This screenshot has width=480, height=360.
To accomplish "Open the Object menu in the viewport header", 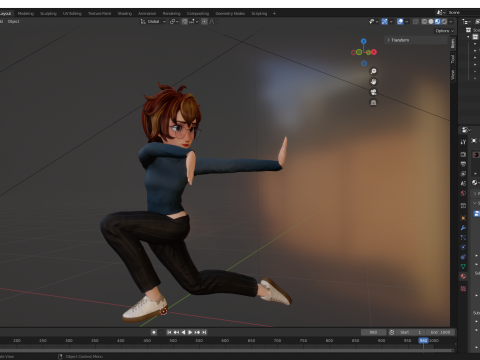I will [x=13, y=21].
